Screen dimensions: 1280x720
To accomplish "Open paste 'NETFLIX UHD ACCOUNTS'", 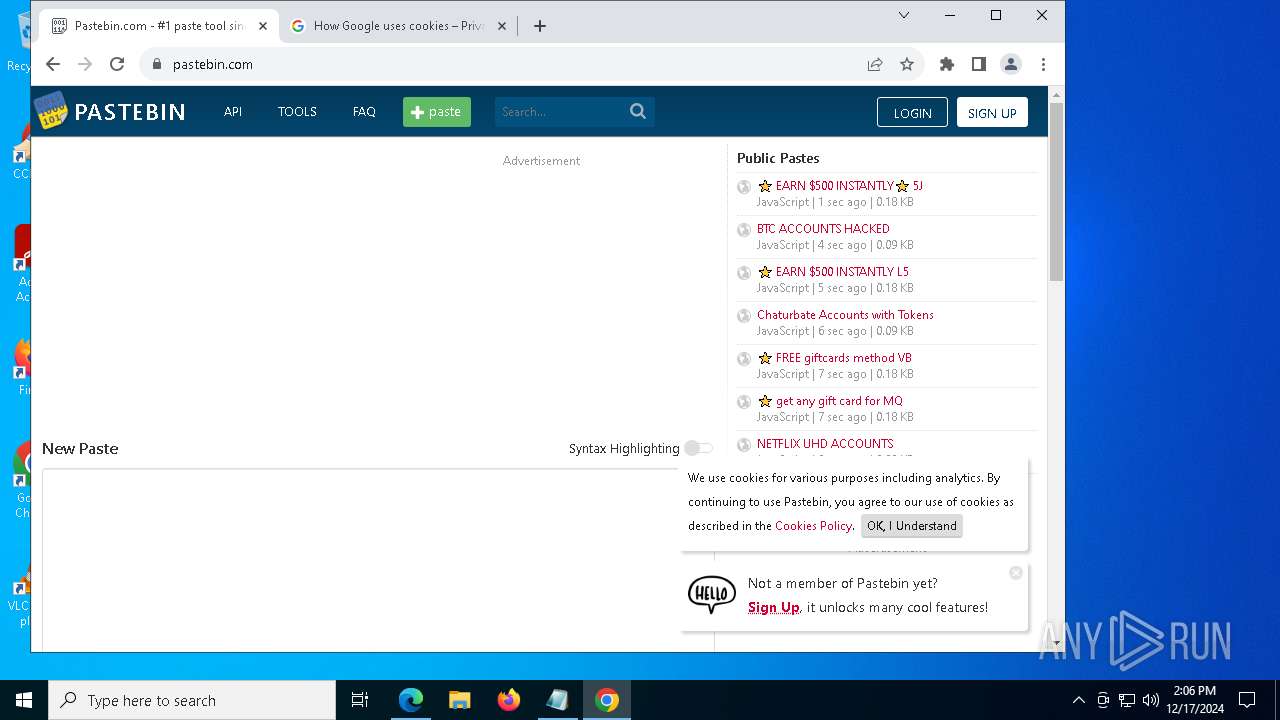I will [825, 444].
